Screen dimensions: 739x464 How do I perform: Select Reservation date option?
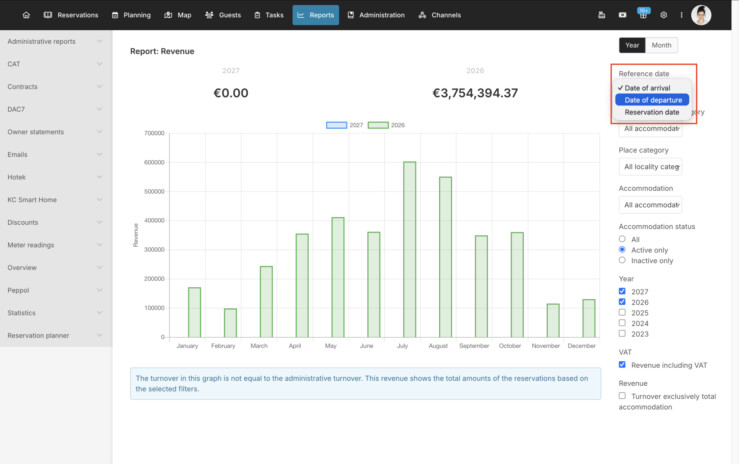[652, 112]
